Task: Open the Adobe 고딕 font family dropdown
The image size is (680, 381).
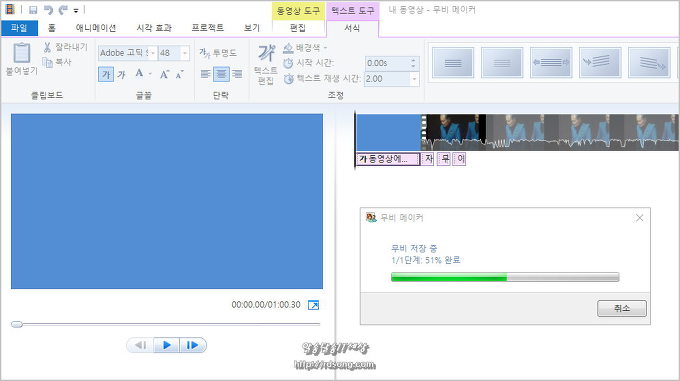Action: point(153,53)
